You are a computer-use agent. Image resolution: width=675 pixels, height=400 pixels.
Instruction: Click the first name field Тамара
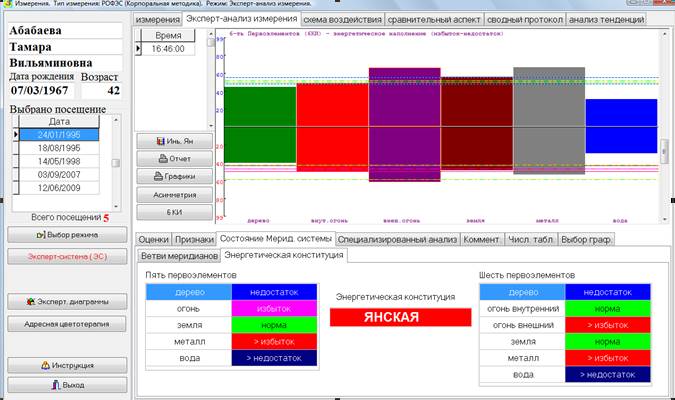click(65, 47)
